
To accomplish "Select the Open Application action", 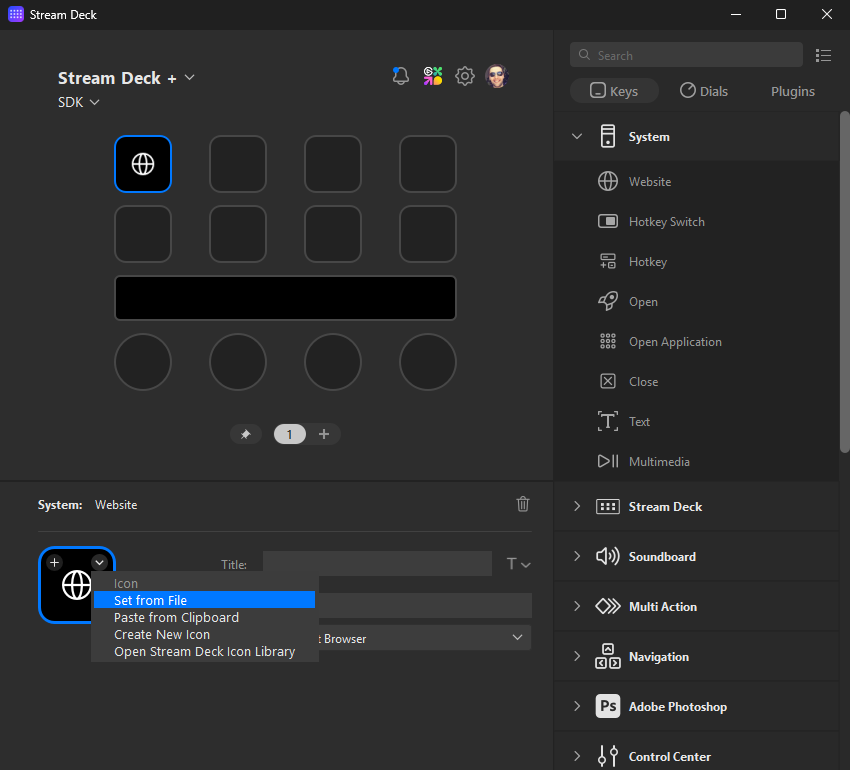I will pos(674,342).
